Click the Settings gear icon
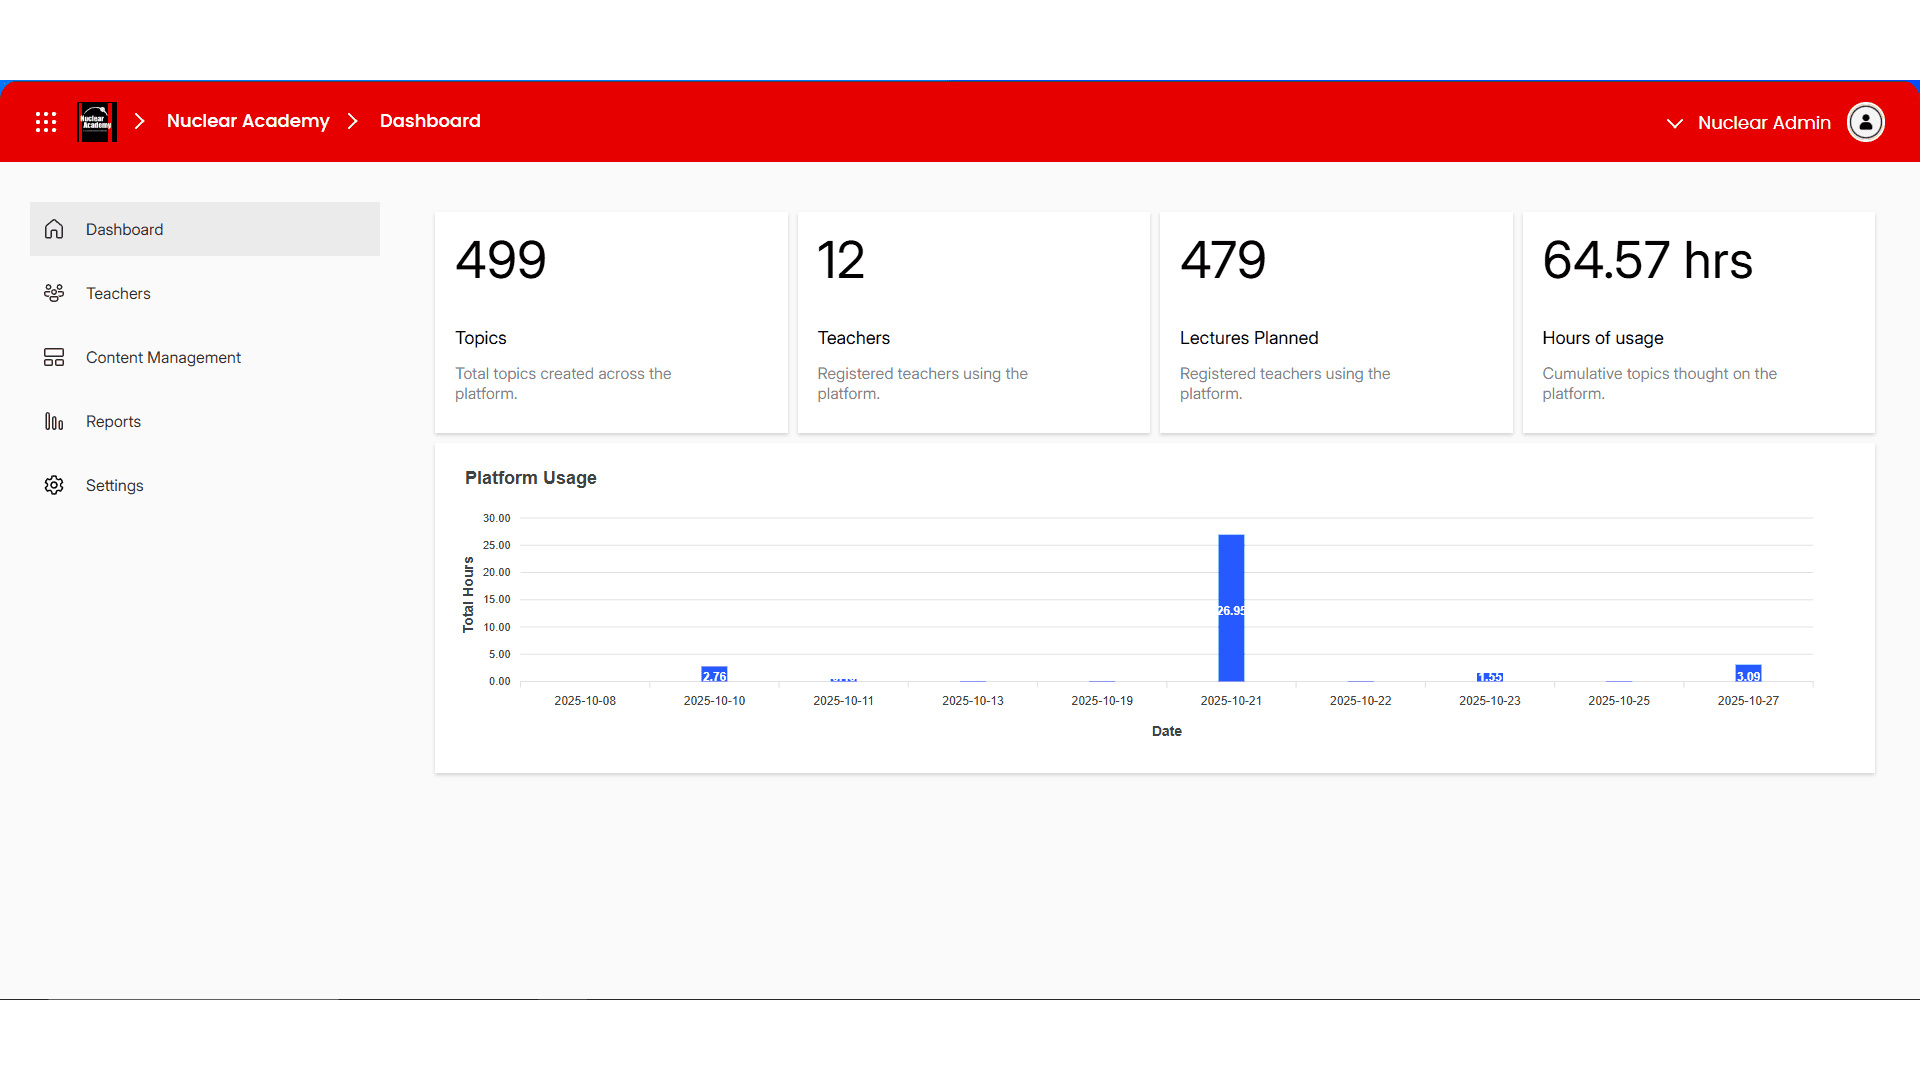 point(53,485)
